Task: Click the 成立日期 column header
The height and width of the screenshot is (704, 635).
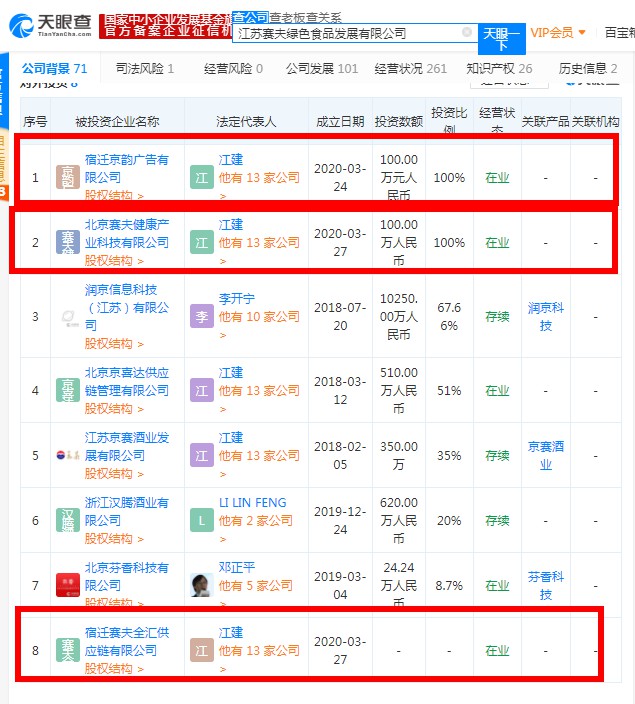Action: click(x=340, y=122)
